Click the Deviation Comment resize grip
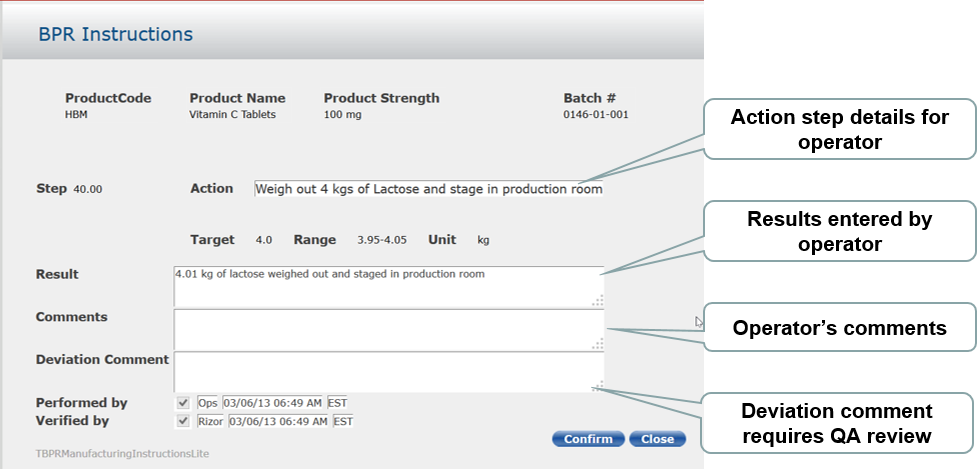The image size is (977, 469). click(x=598, y=387)
